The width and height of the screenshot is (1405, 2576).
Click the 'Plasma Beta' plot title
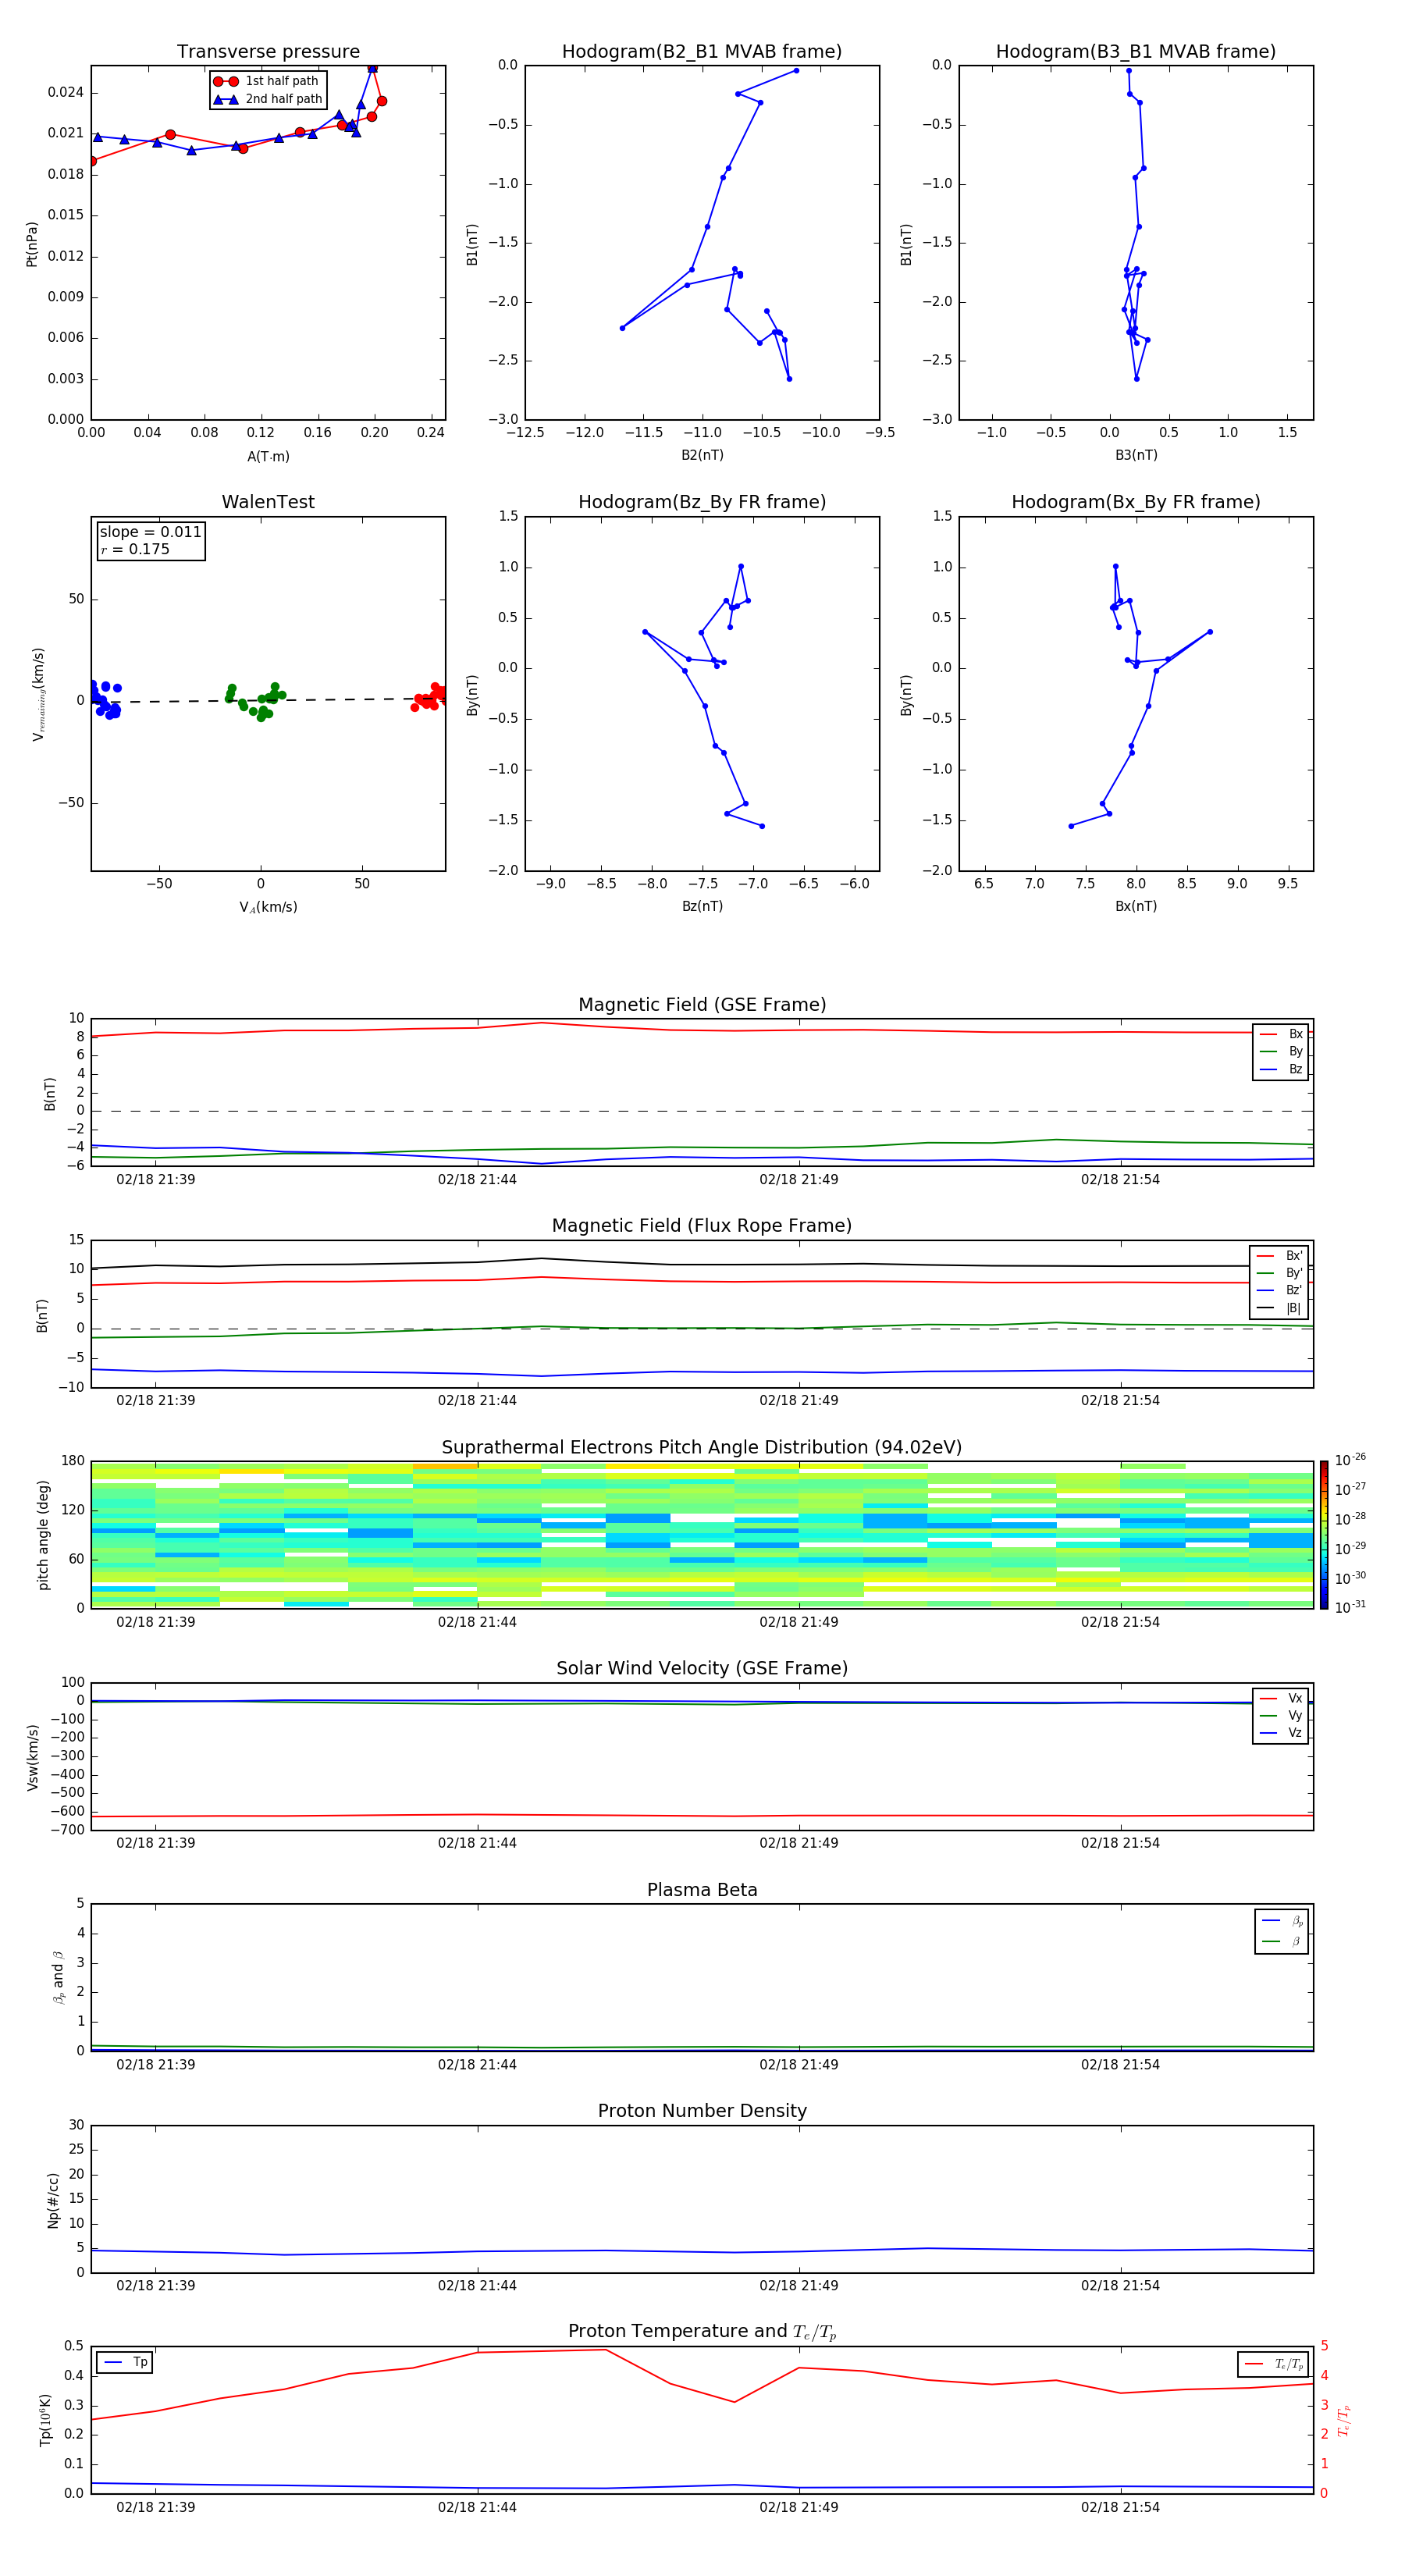[702, 1890]
